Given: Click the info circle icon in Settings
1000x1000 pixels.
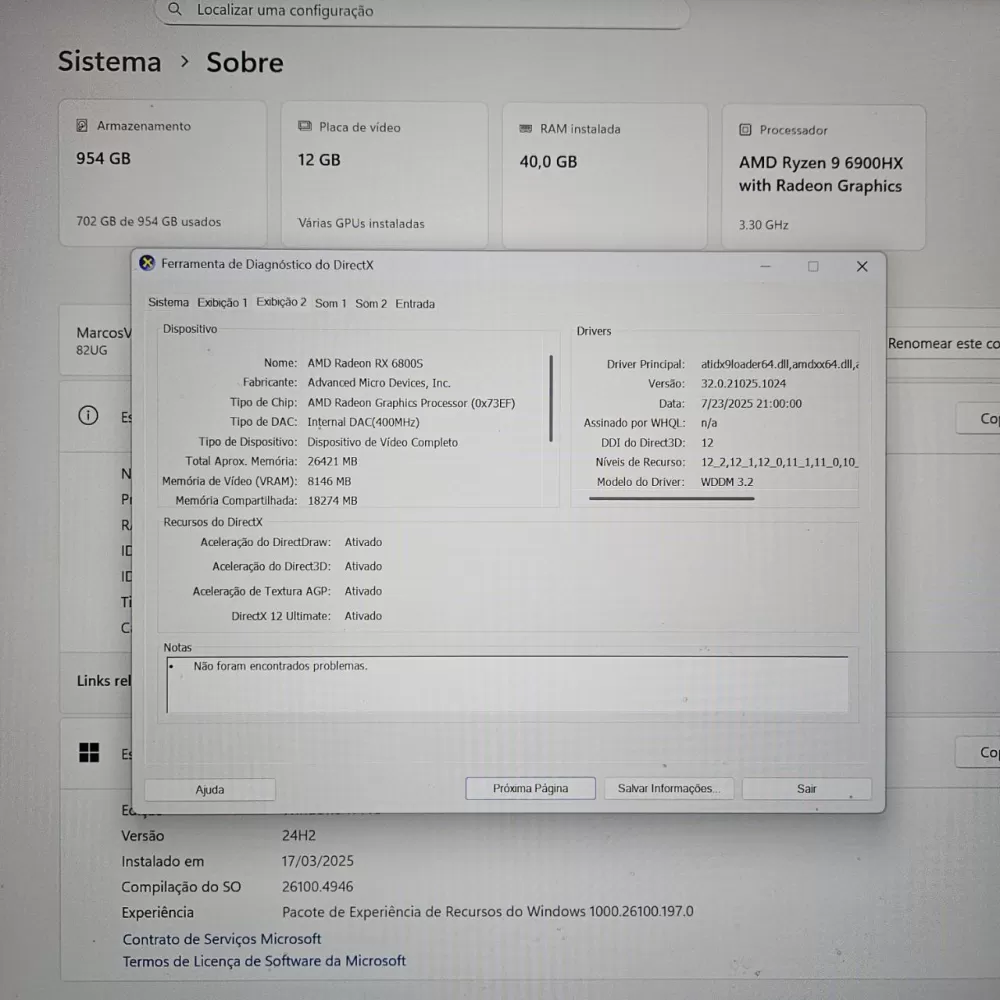Looking at the screenshot, I should tap(88, 416).
